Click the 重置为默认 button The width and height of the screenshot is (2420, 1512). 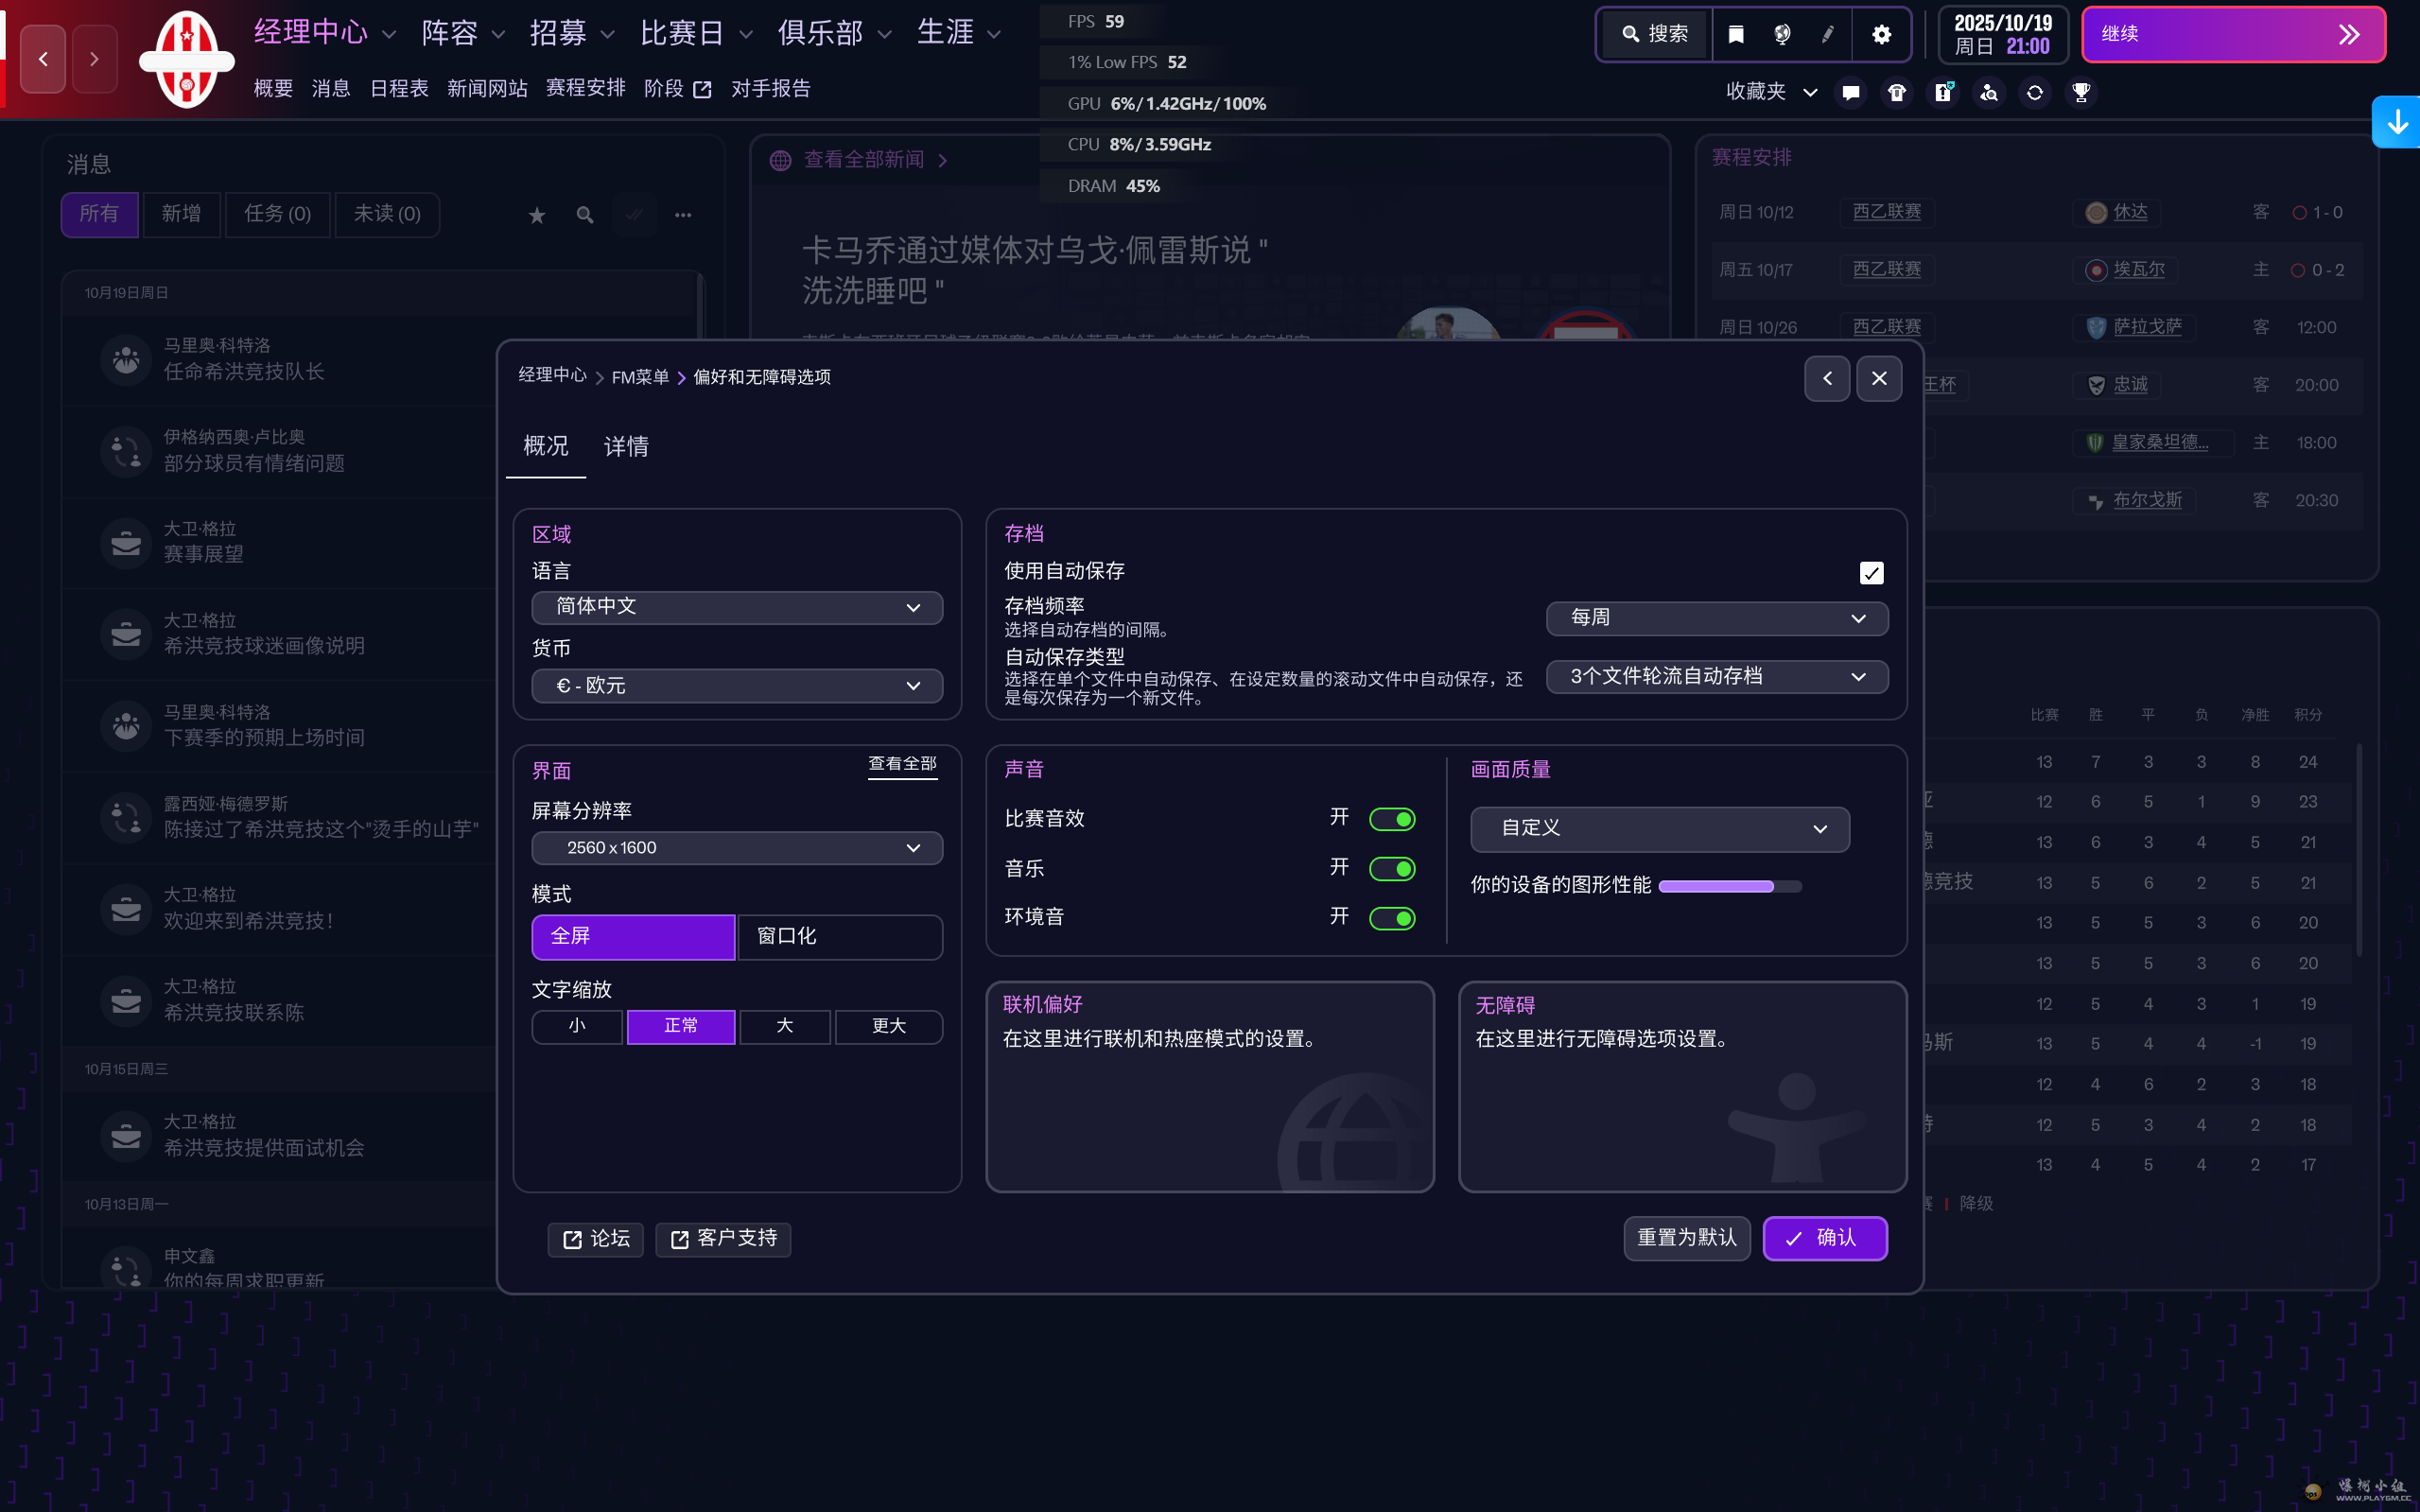pos(1685,1238)
